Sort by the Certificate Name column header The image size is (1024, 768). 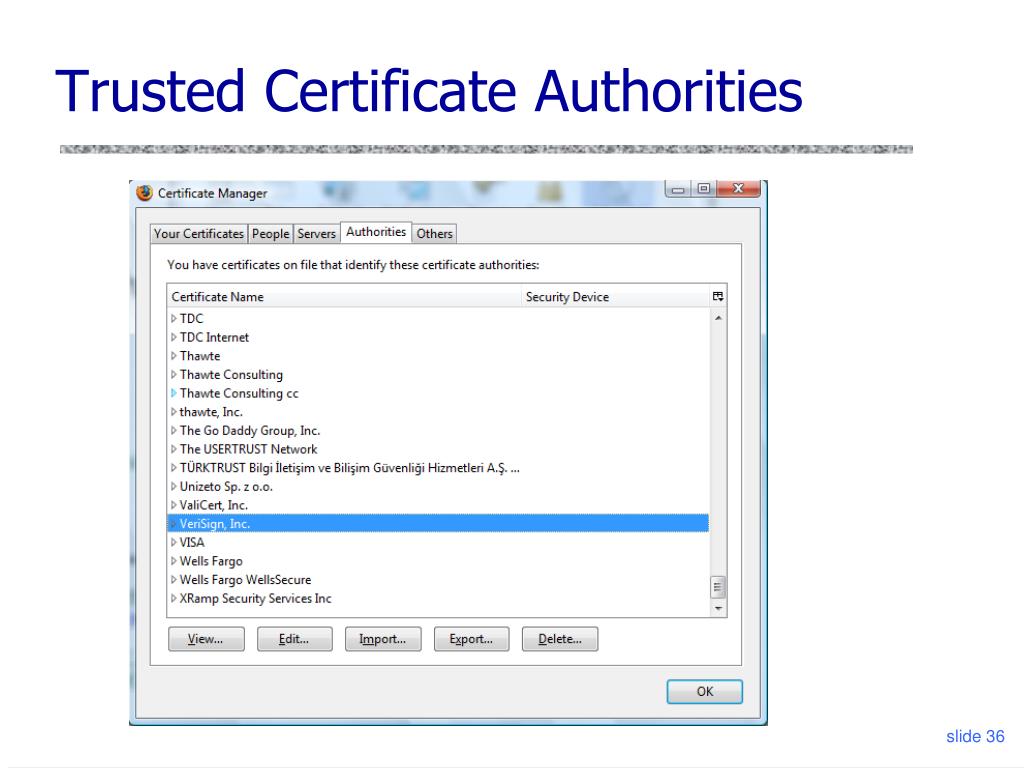tap(344, 296)
